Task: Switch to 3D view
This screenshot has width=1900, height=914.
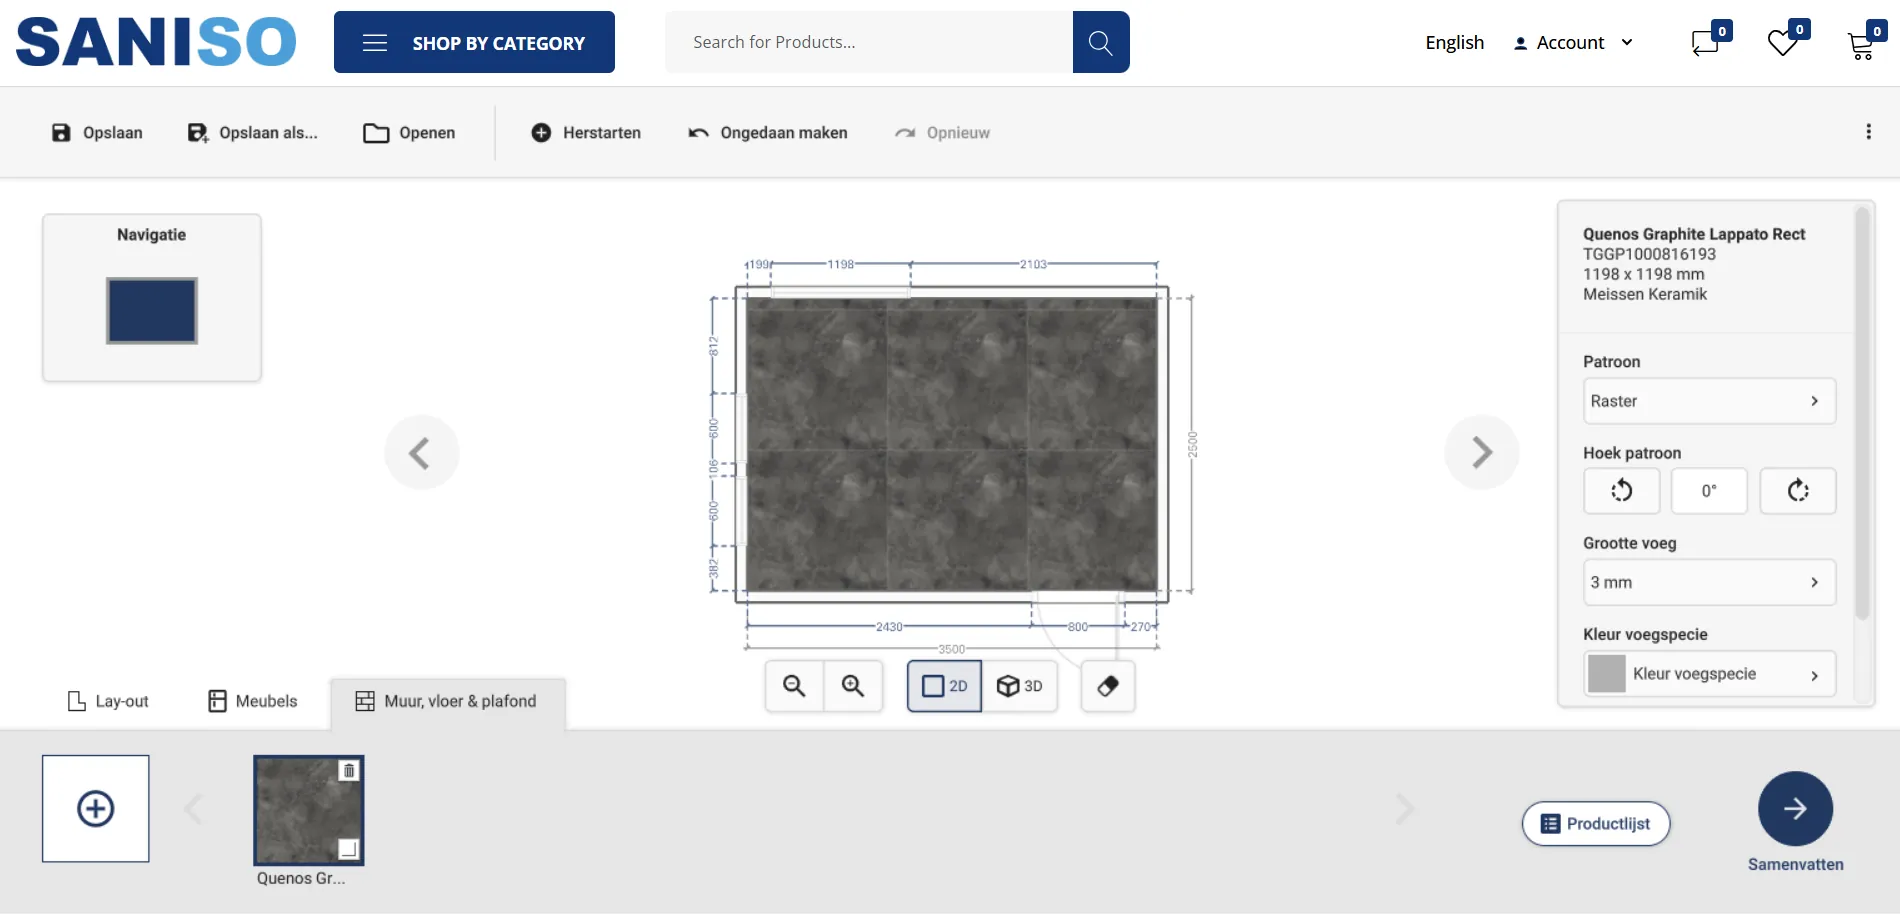Action: (x=1020, y=686)
